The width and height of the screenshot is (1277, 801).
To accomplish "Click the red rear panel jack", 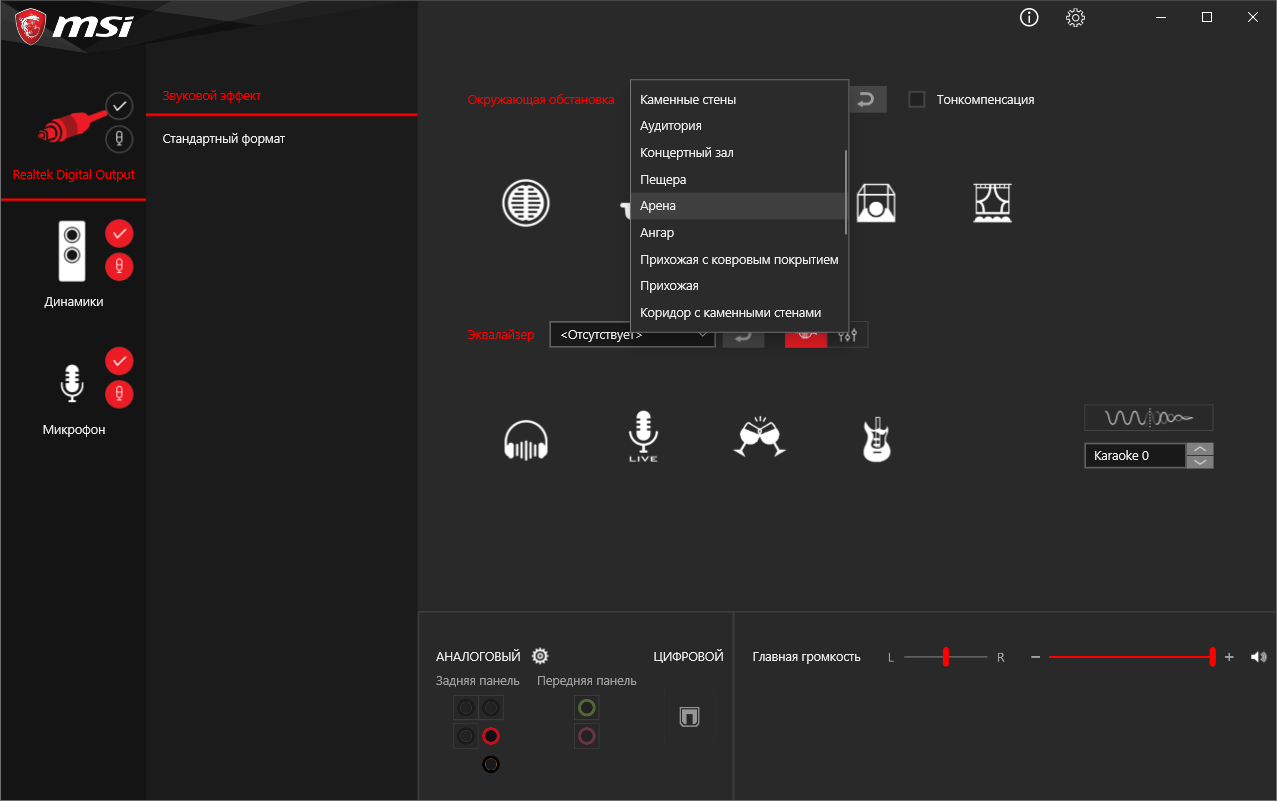I will (x=490, y=736).
